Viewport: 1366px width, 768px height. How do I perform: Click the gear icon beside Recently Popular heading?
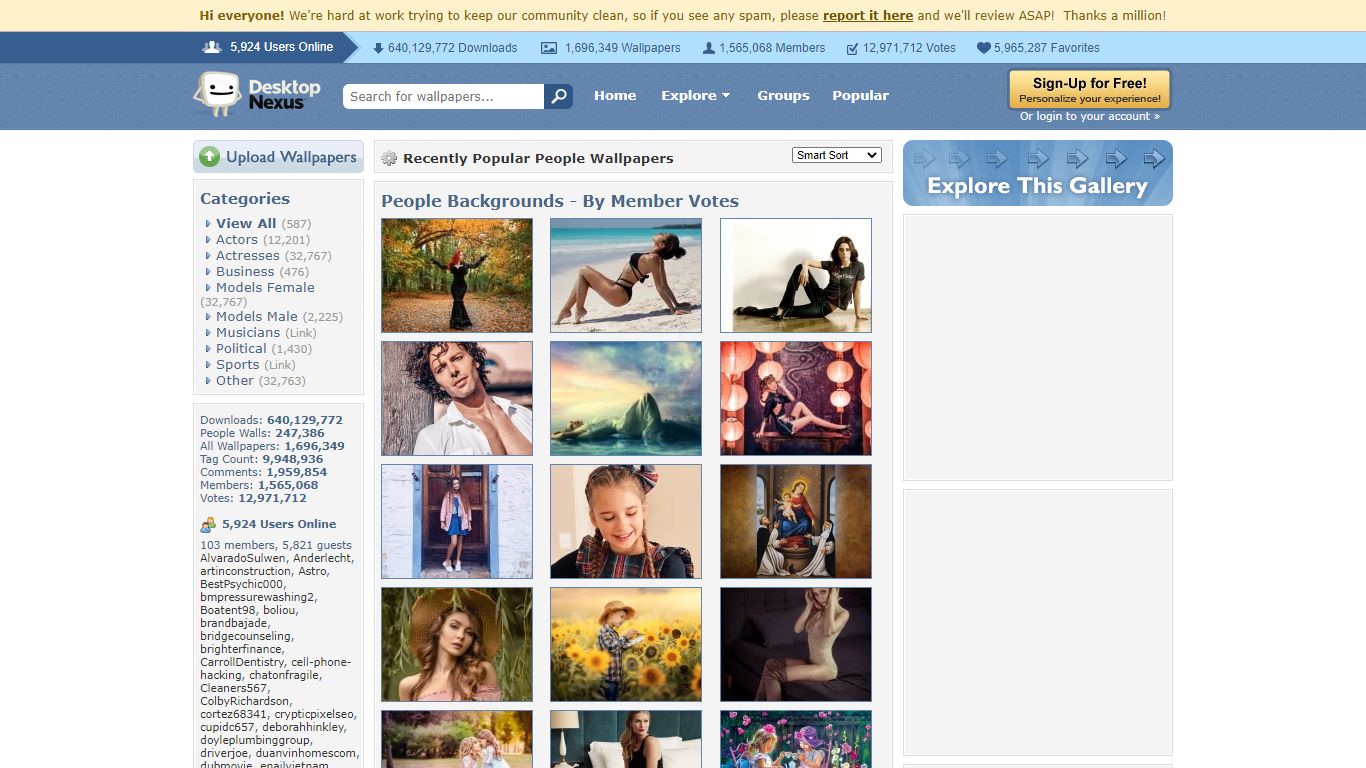click(x=389, y=158)
